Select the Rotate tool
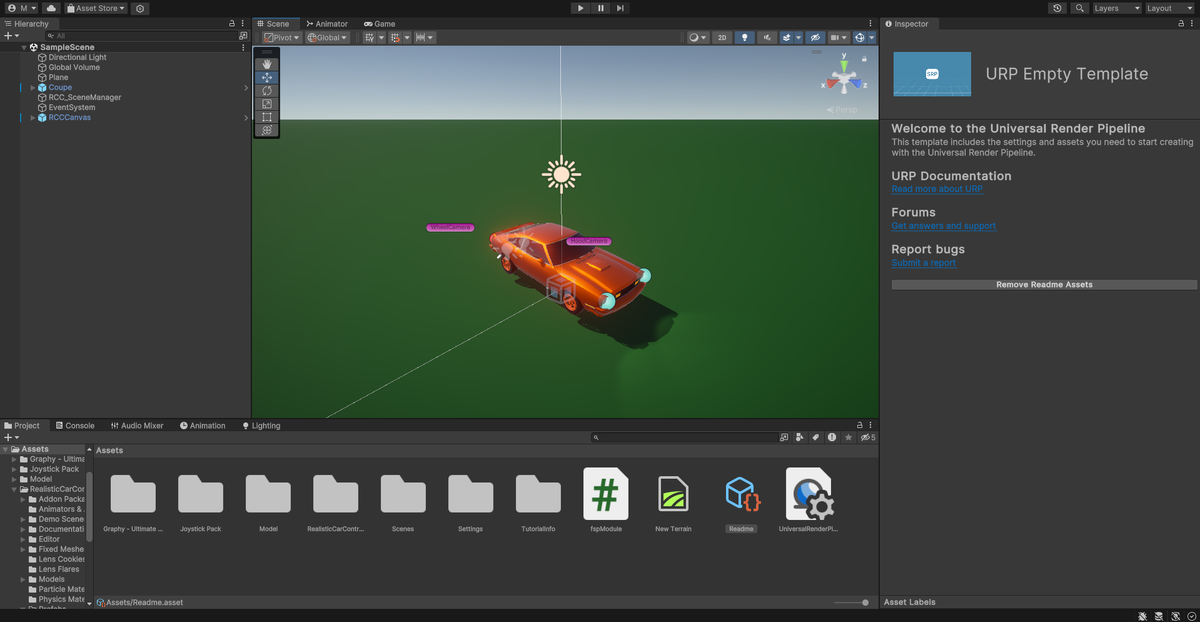The image size is (1200, 622). (267, 91)
